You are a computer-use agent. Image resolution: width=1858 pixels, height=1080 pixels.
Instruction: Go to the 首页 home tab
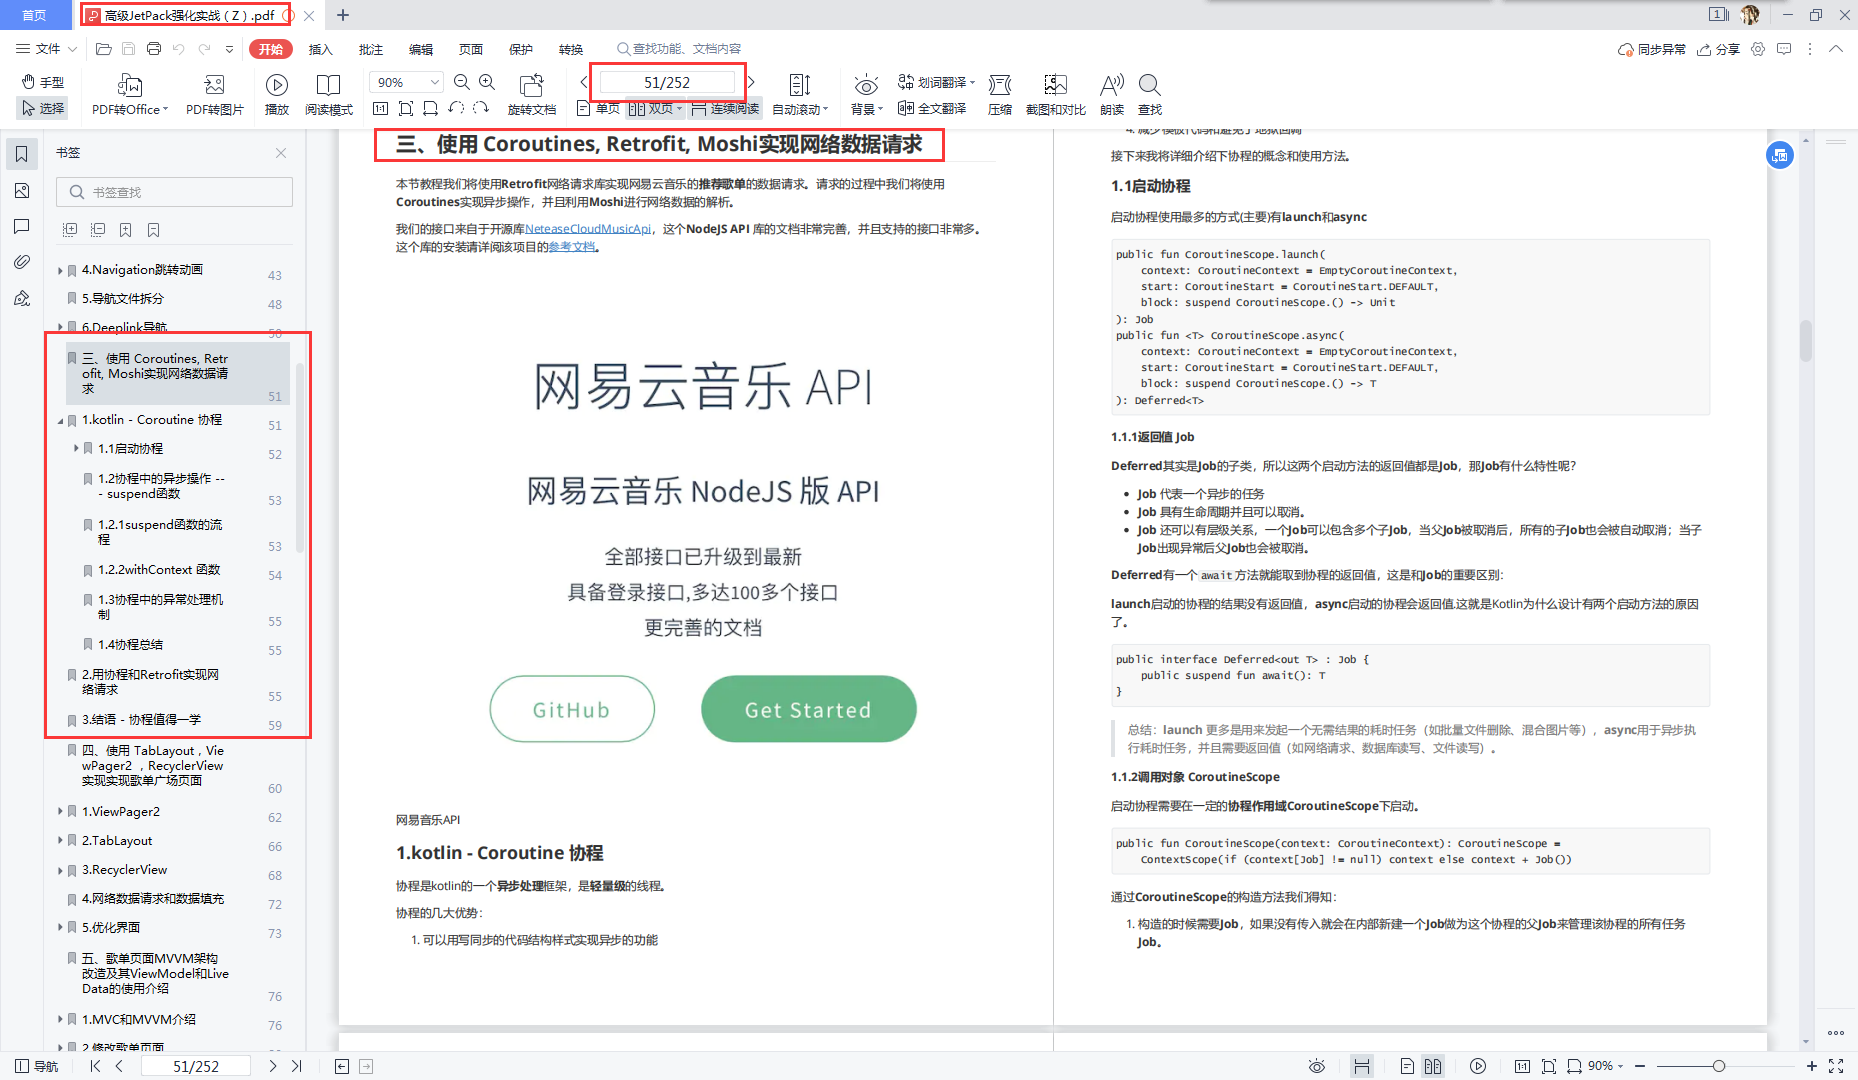point(34,15)
